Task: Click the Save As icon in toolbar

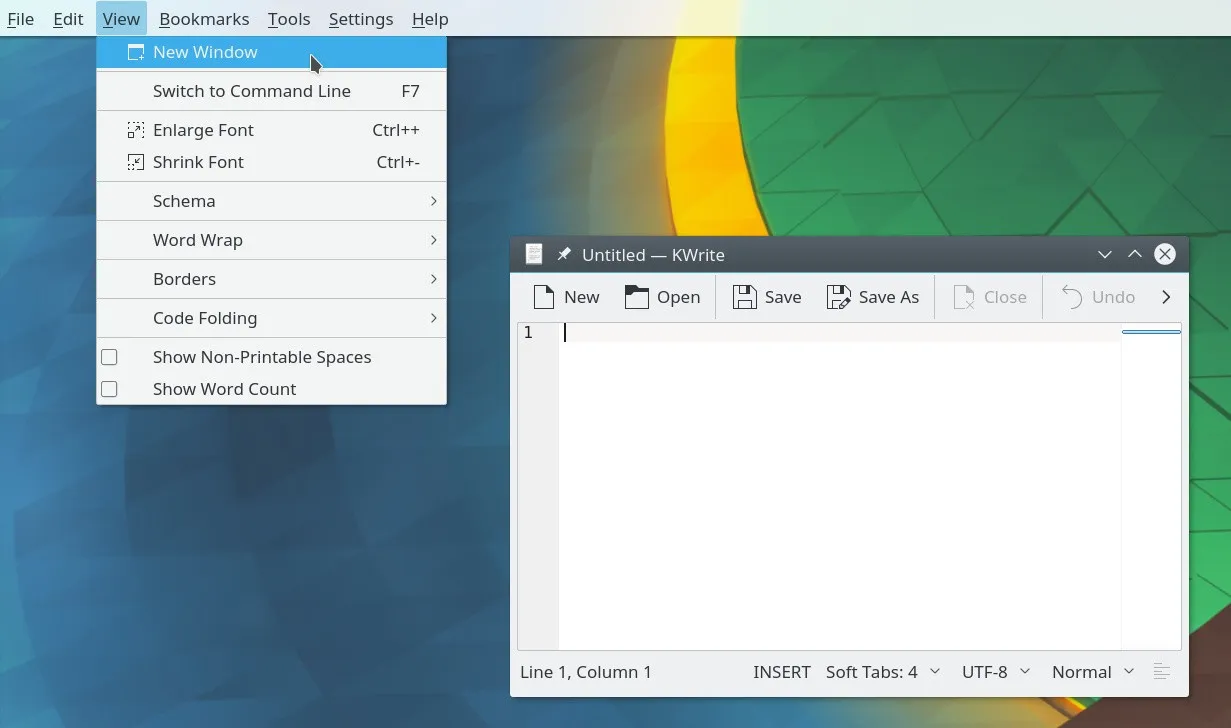Action: click(x=839, y=297)
